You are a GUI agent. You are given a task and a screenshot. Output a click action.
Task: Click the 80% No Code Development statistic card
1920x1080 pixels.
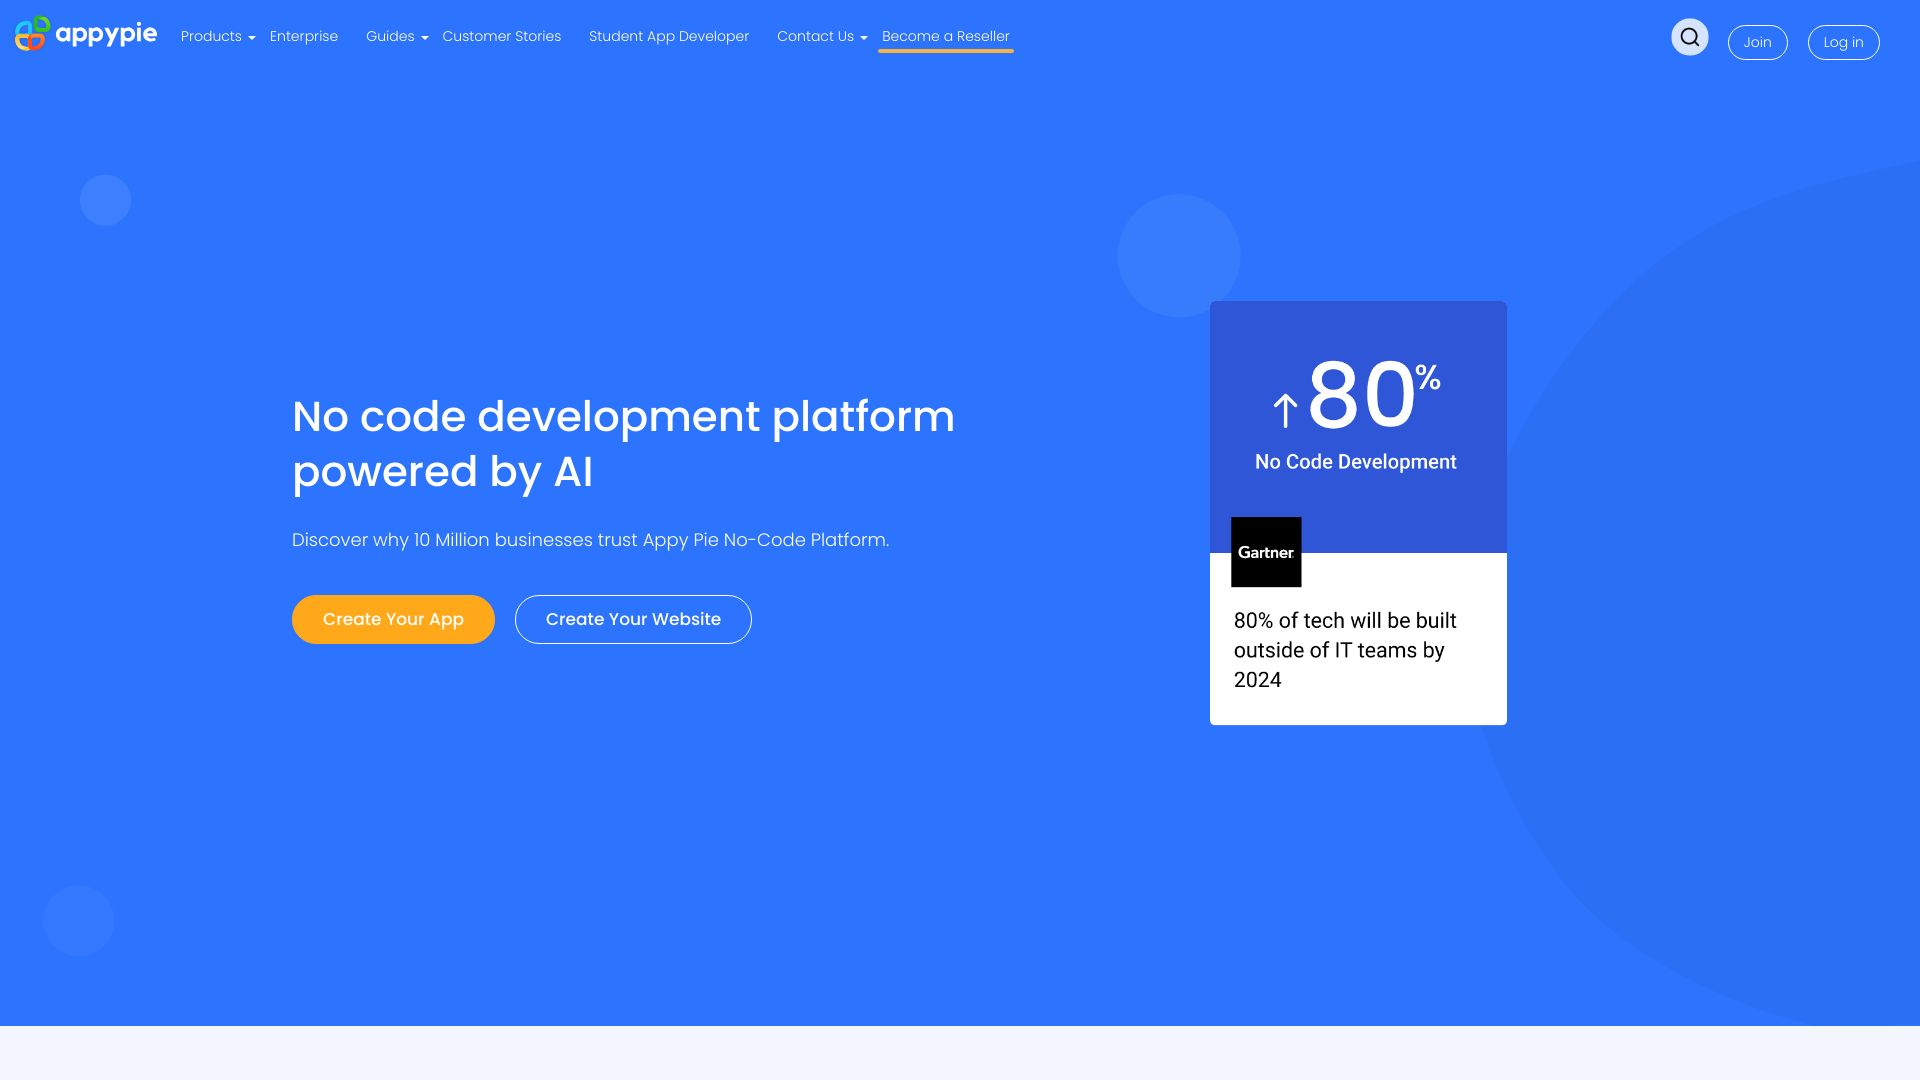tap(1357, 425)
